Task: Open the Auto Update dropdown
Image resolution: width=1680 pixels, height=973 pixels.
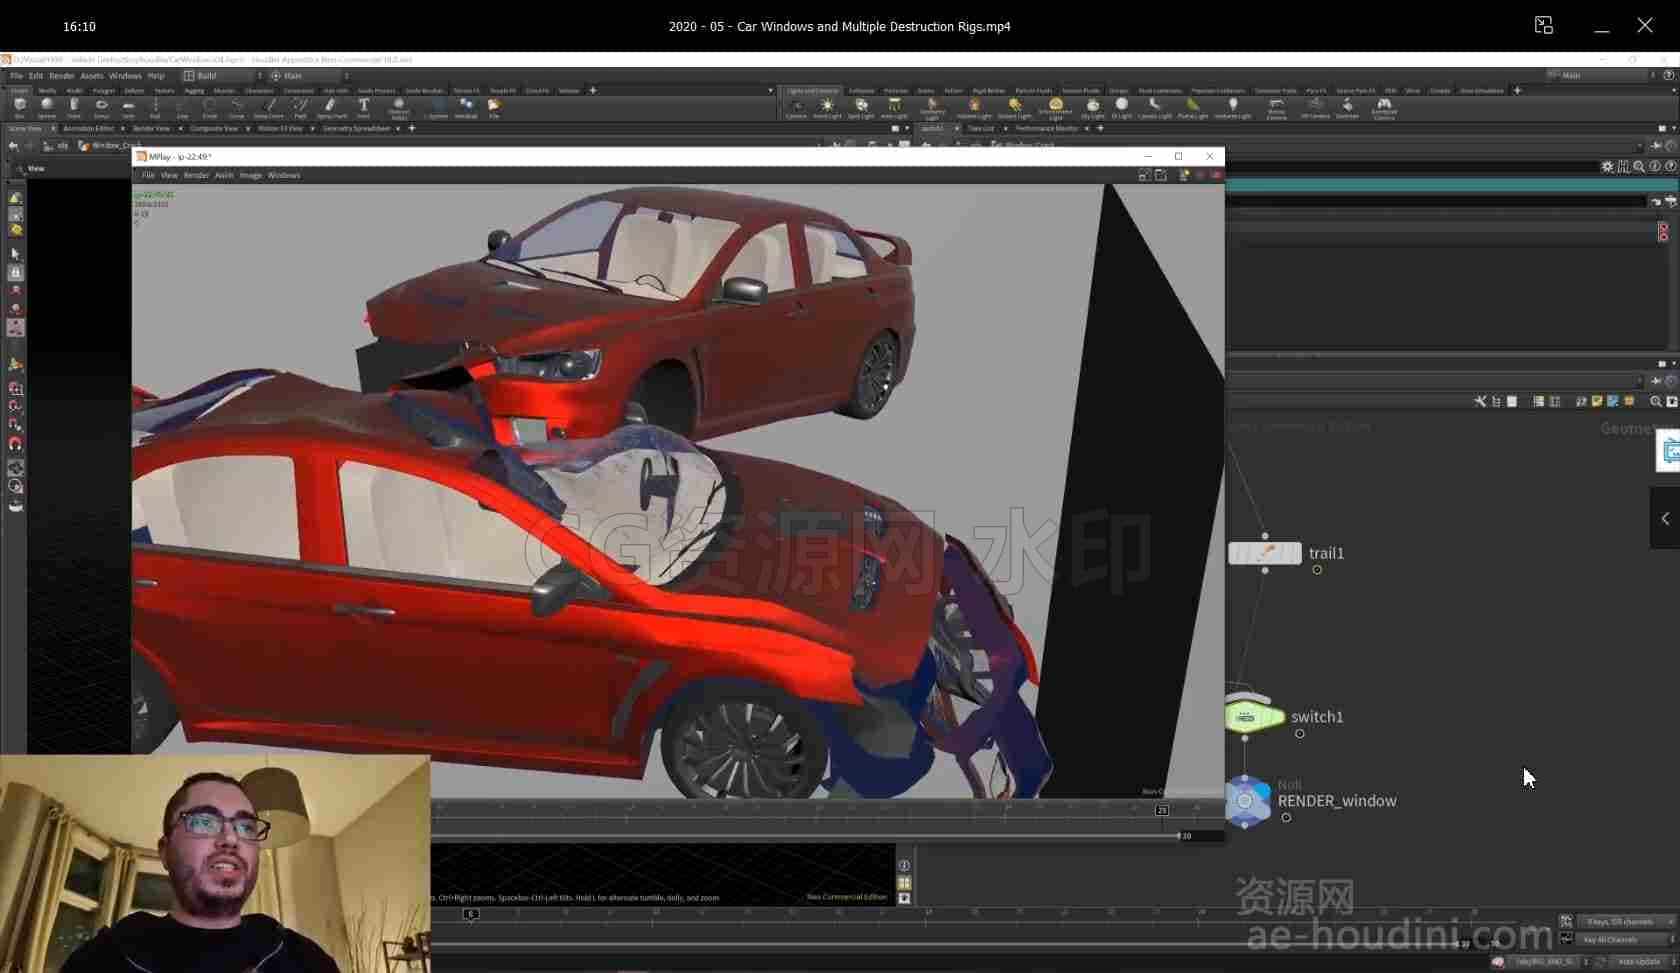Action: [1644, 962]
